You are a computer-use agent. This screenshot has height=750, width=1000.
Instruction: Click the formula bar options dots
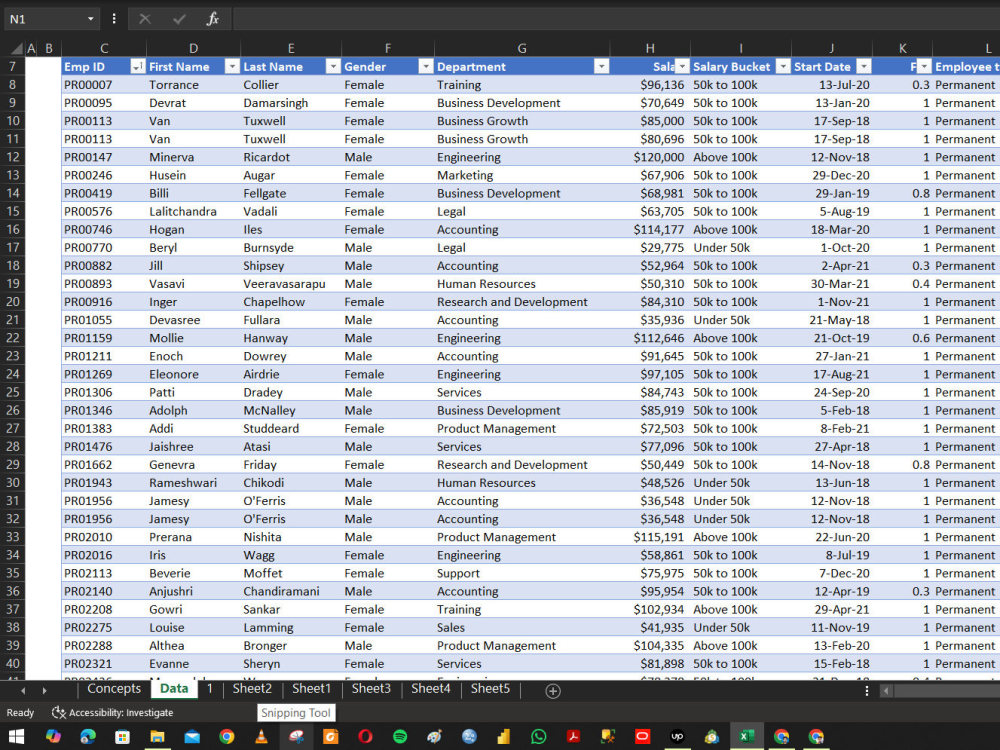click(114, 19)
